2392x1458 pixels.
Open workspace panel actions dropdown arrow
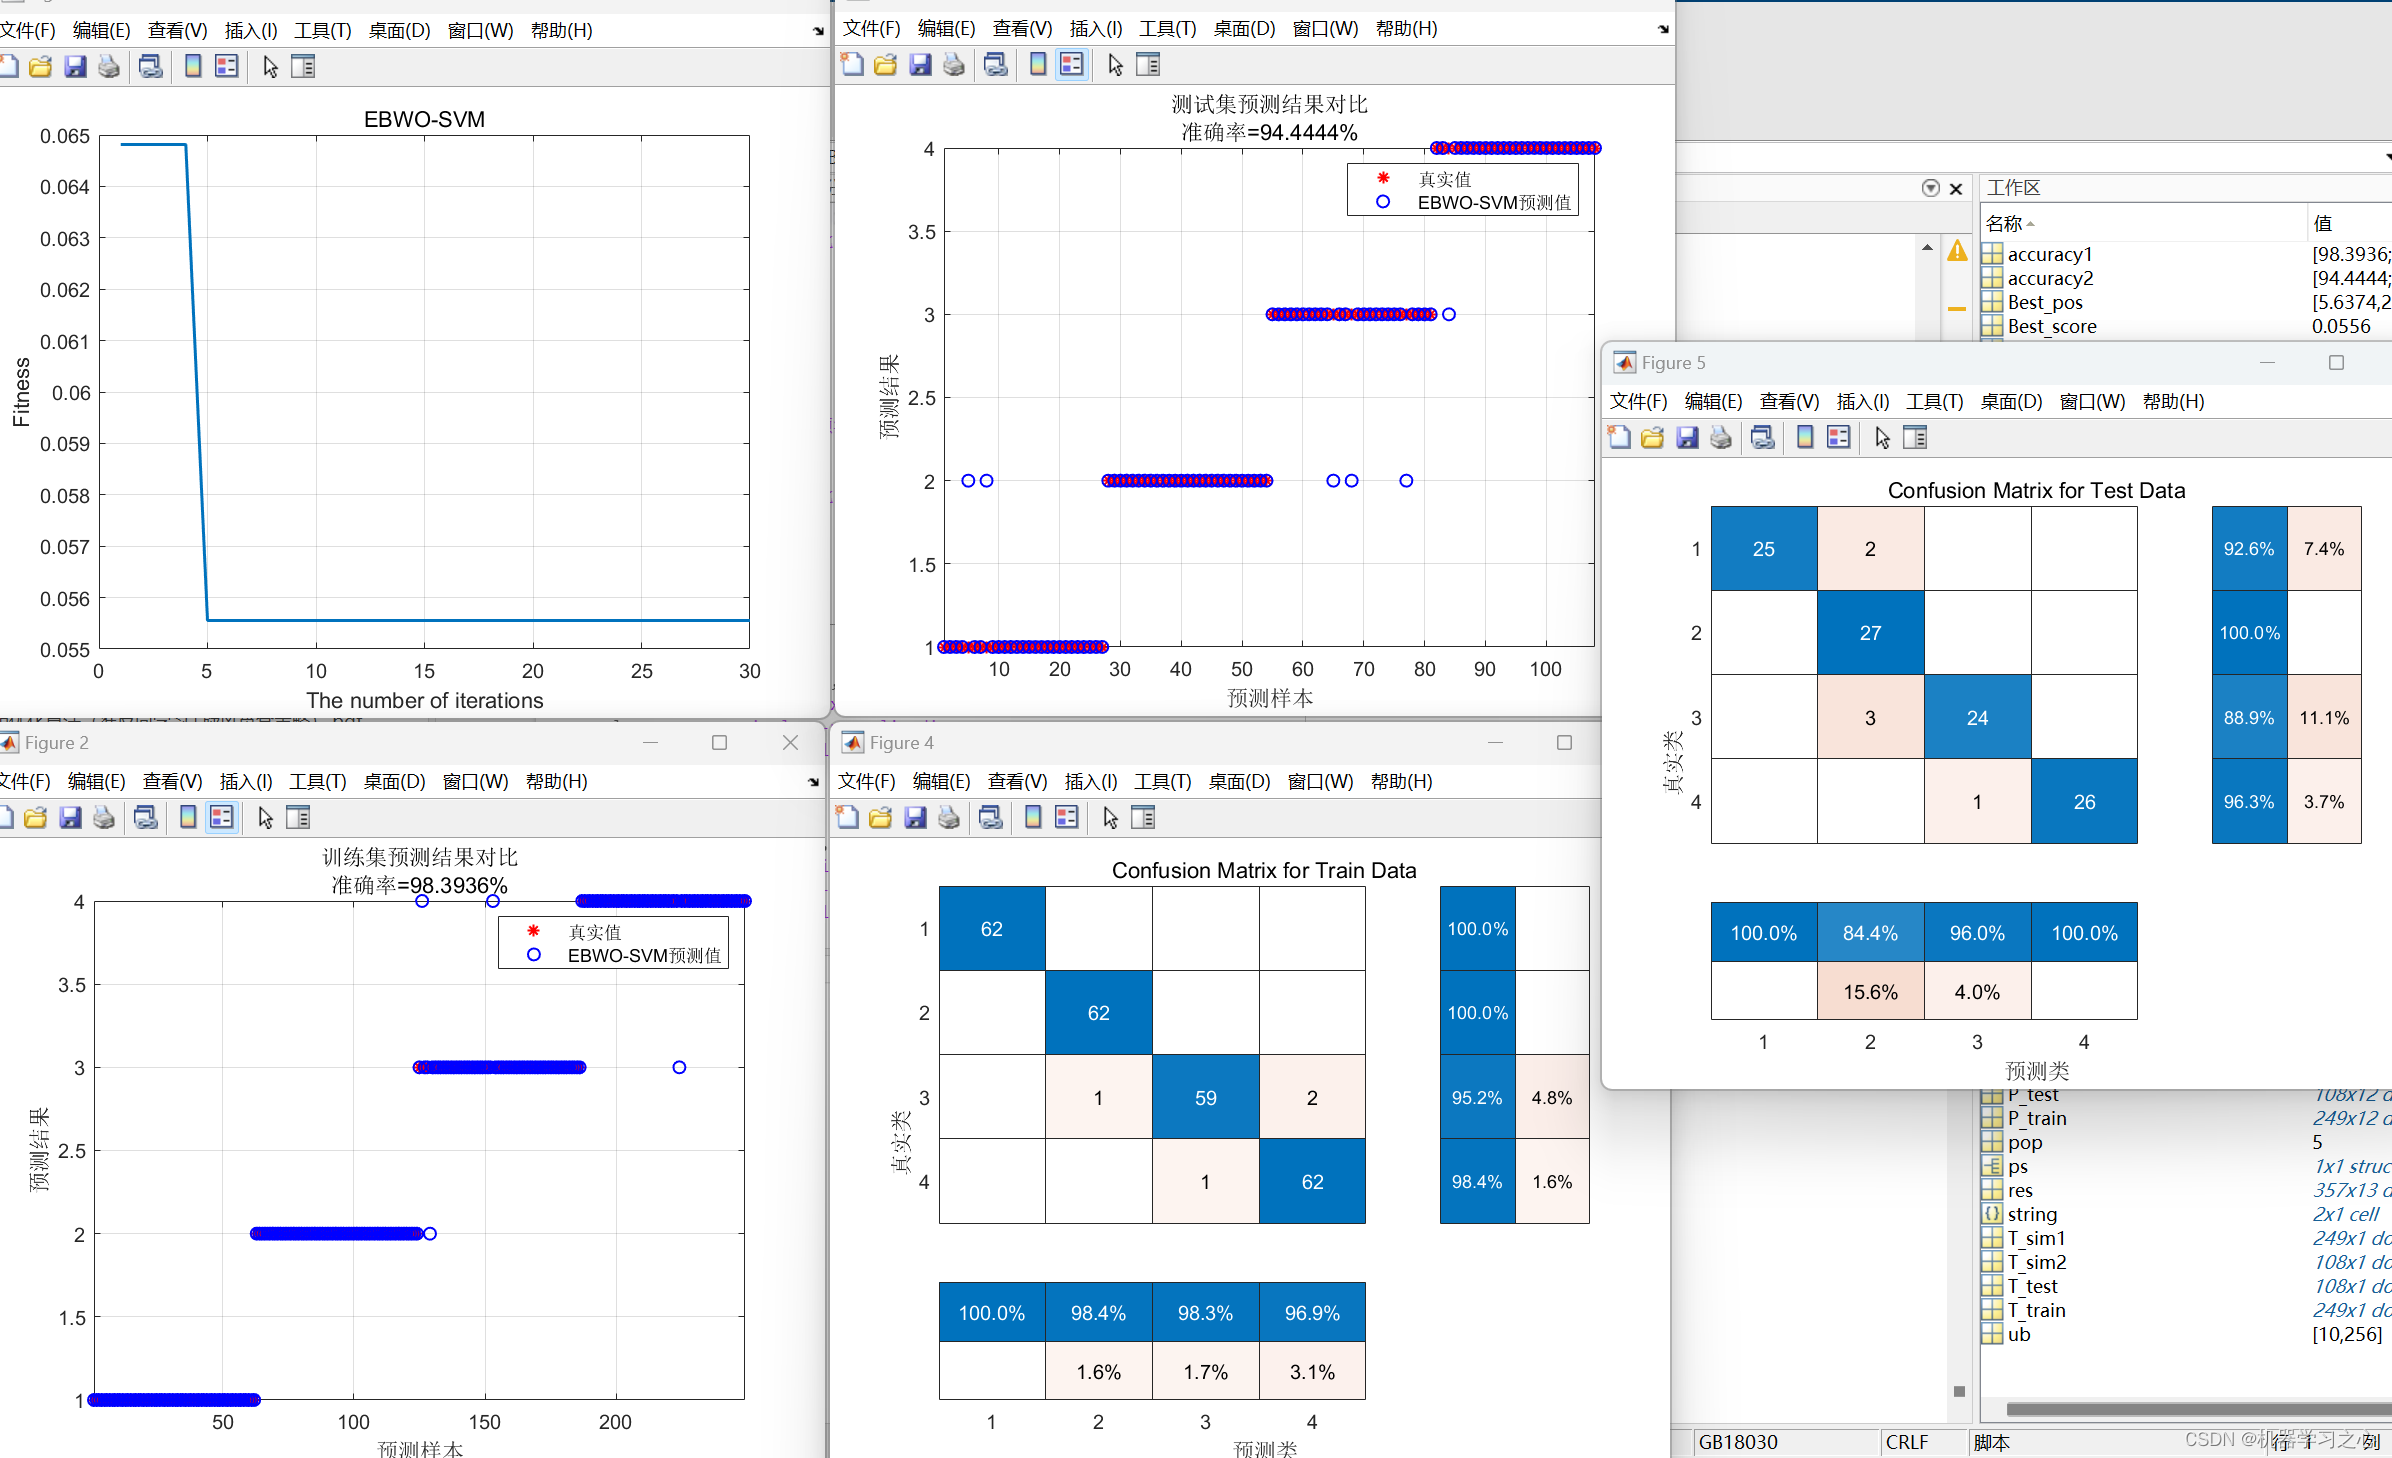coord(1930,188)
